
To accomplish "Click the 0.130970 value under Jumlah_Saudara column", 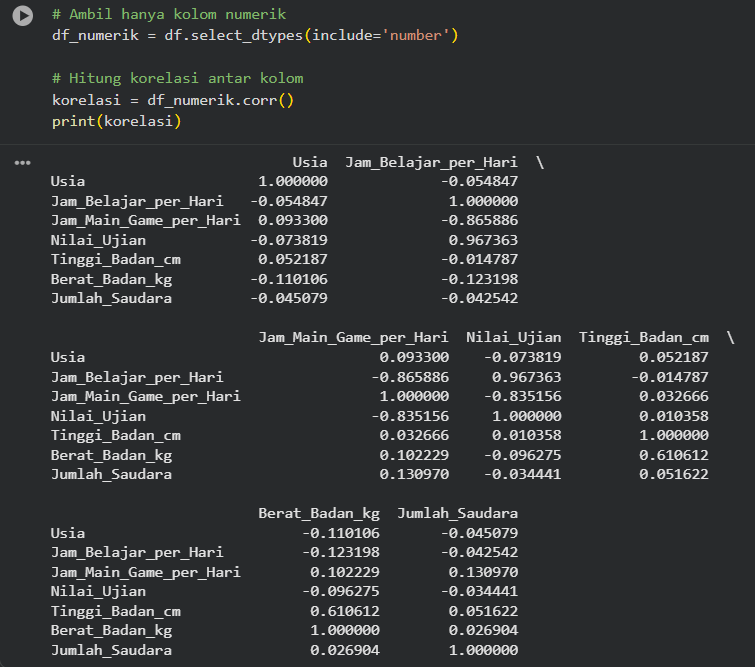I will coord(483,572).
